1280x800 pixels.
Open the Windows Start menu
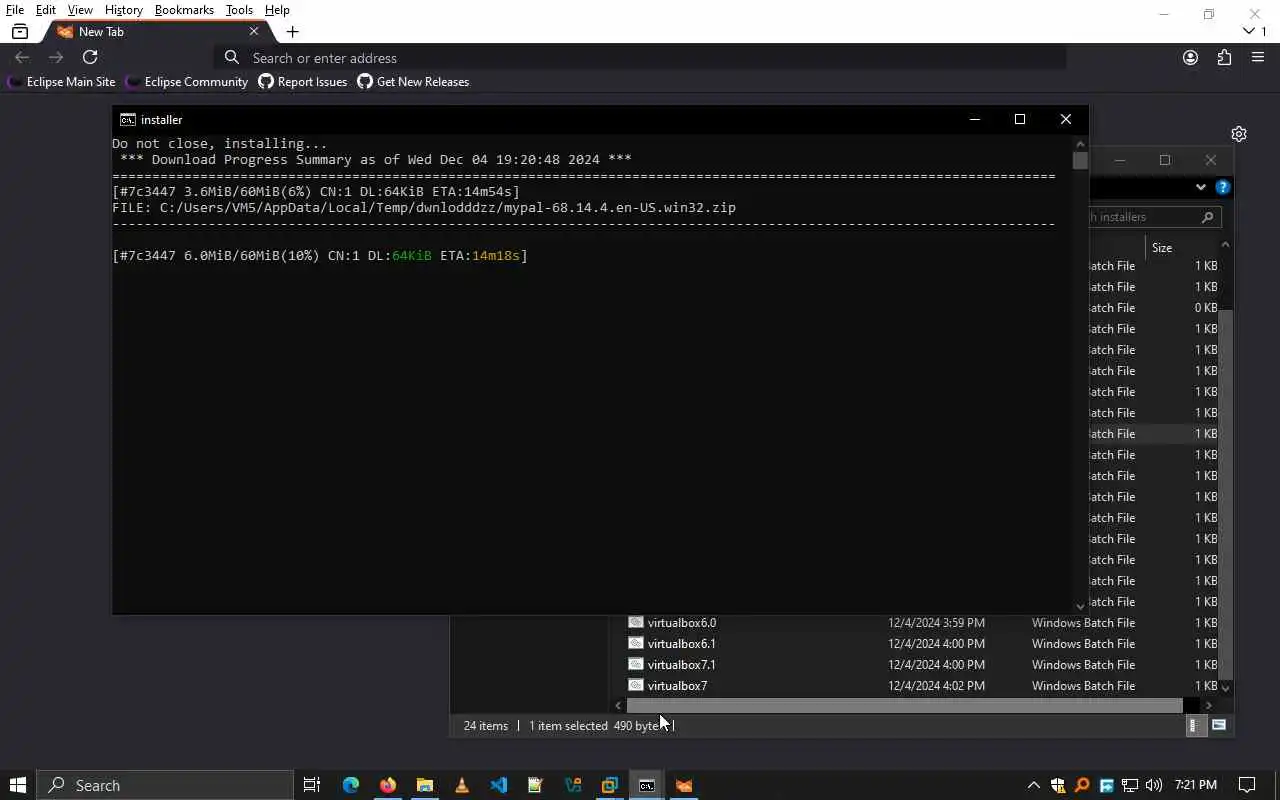(17, 785)
